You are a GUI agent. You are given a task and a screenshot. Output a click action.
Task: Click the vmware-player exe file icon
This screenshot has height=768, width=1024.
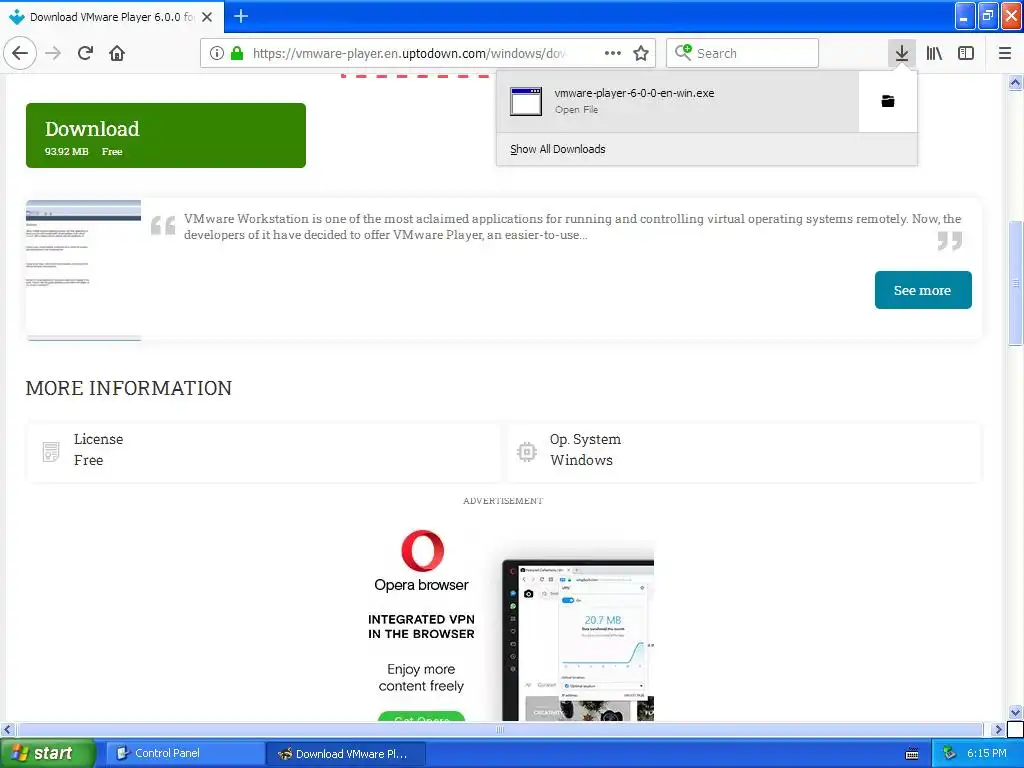[x=526, y=101]
